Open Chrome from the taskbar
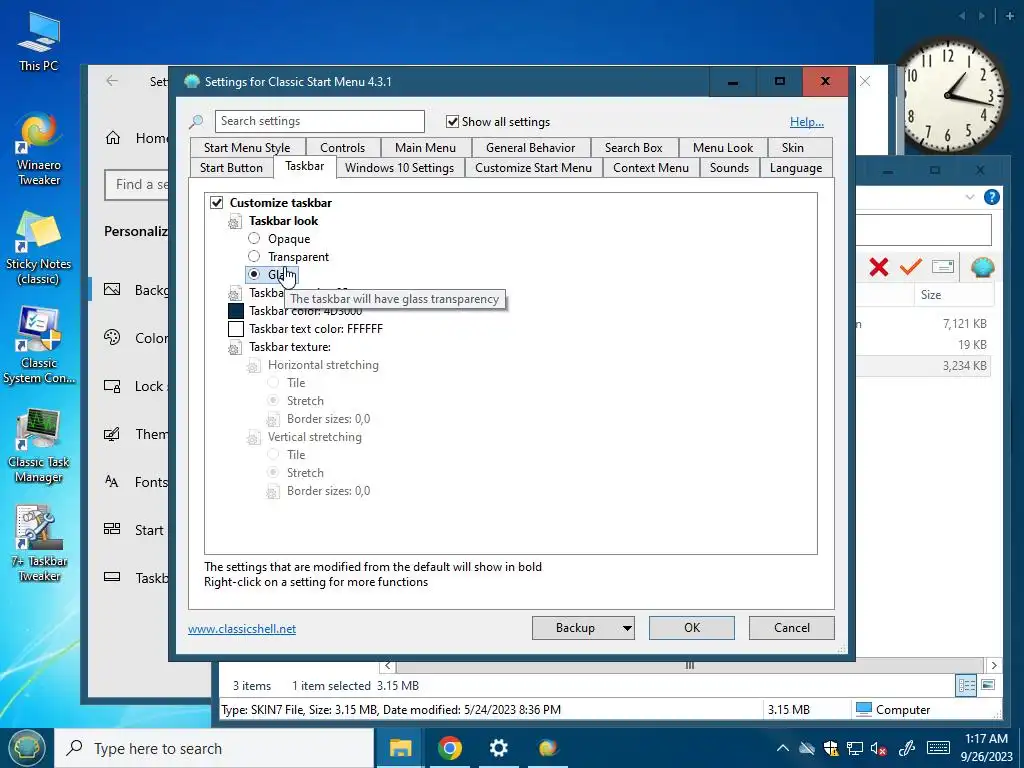Image resolution: width=1024 pixels, height=768 pixels. [450, 748]
